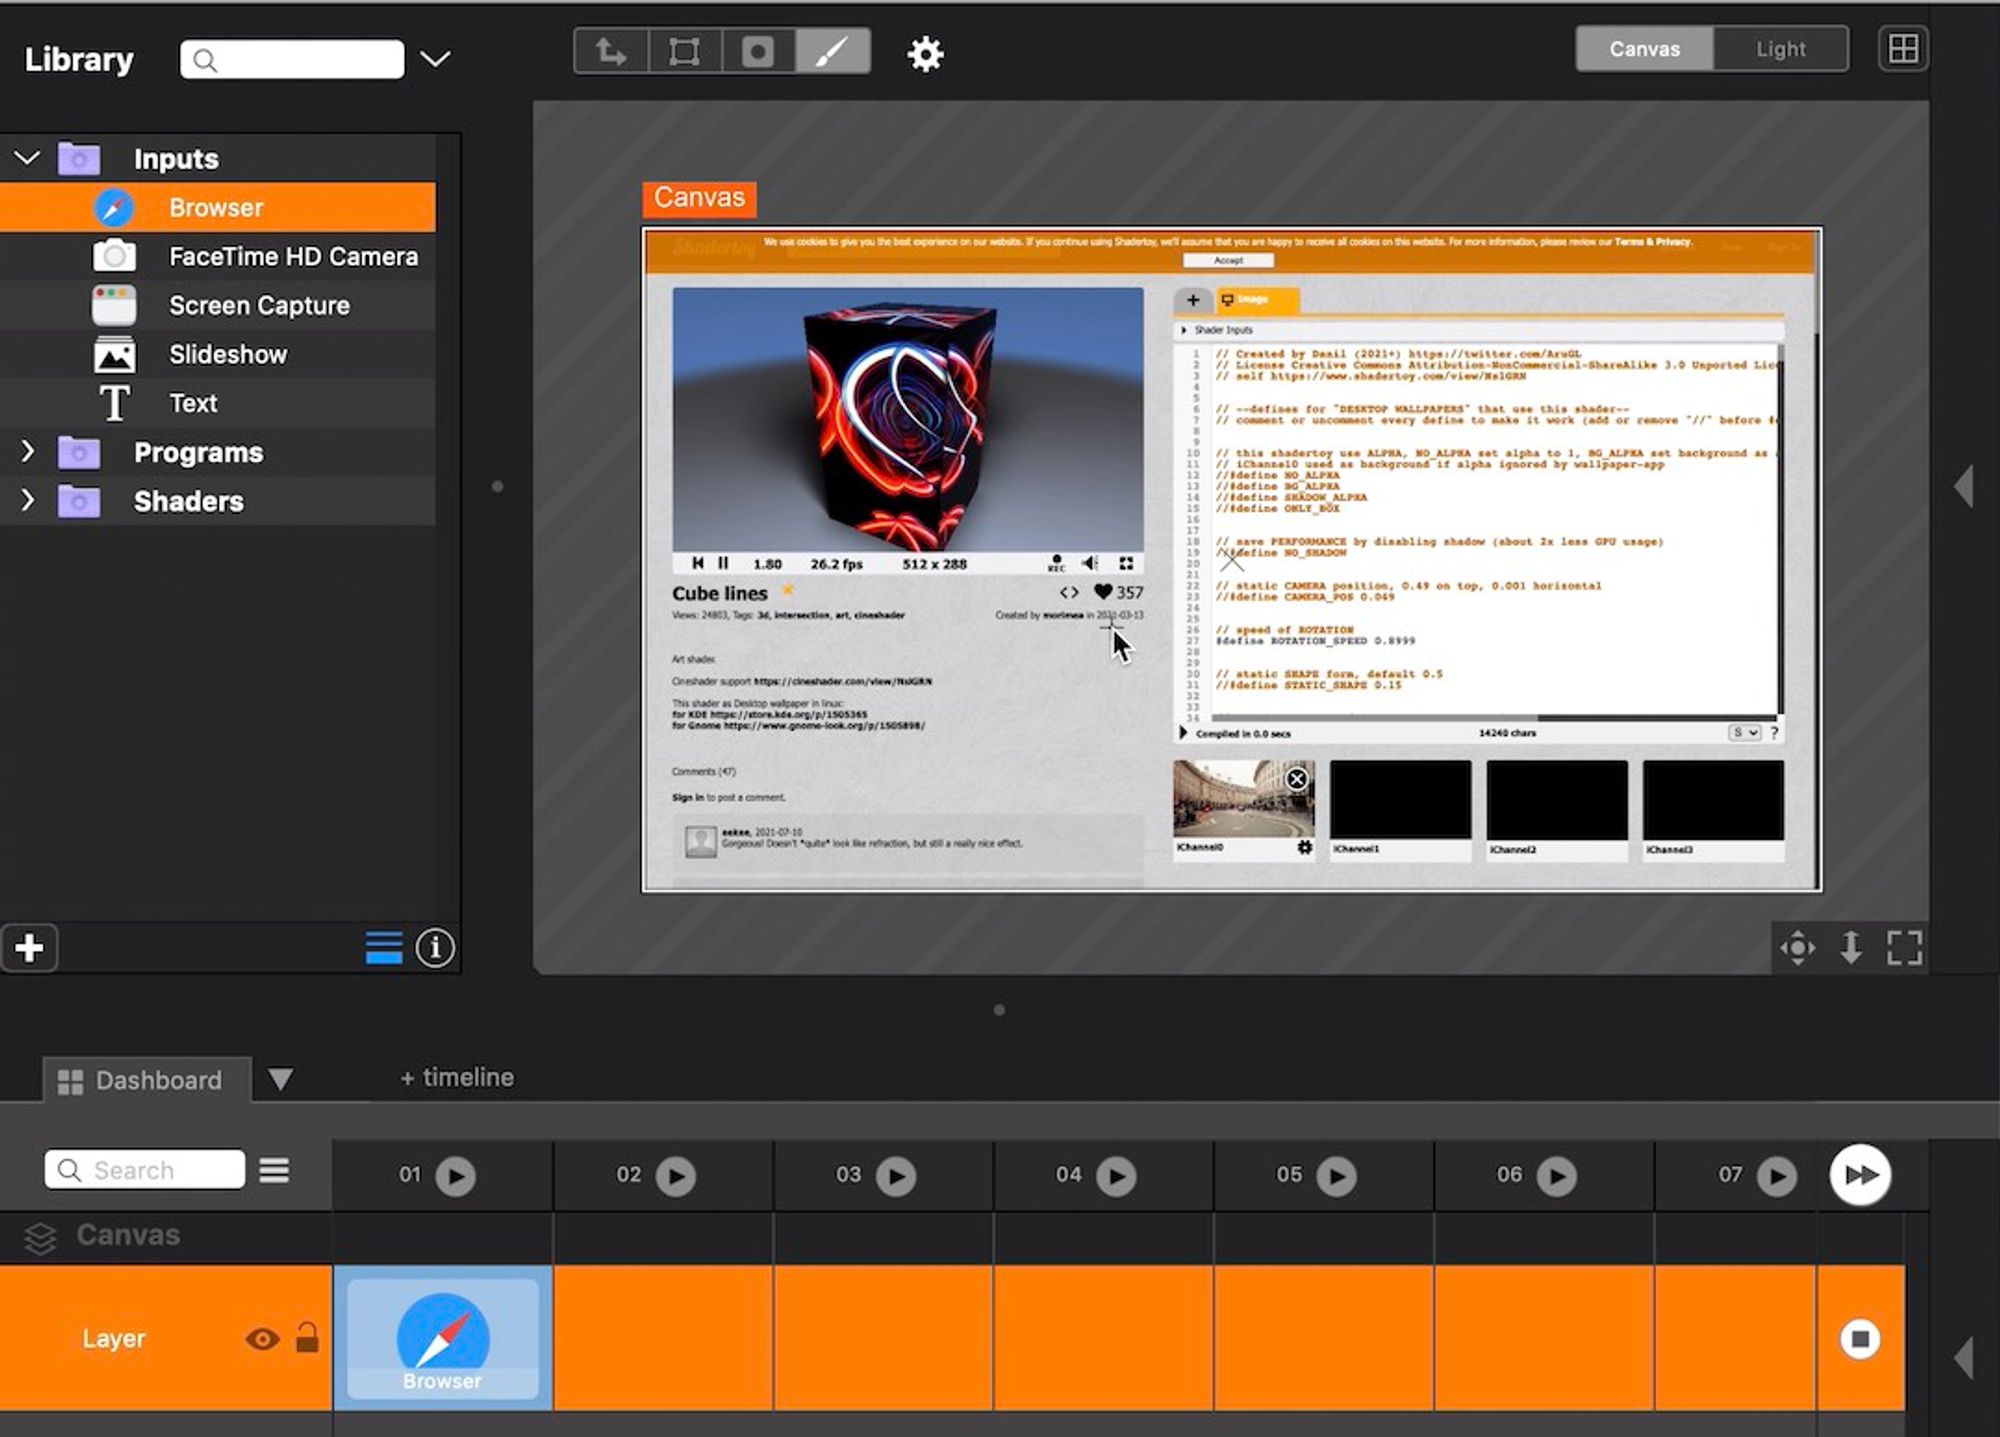Switch to Light view mode
2000x1437 pixels.
1780,49
